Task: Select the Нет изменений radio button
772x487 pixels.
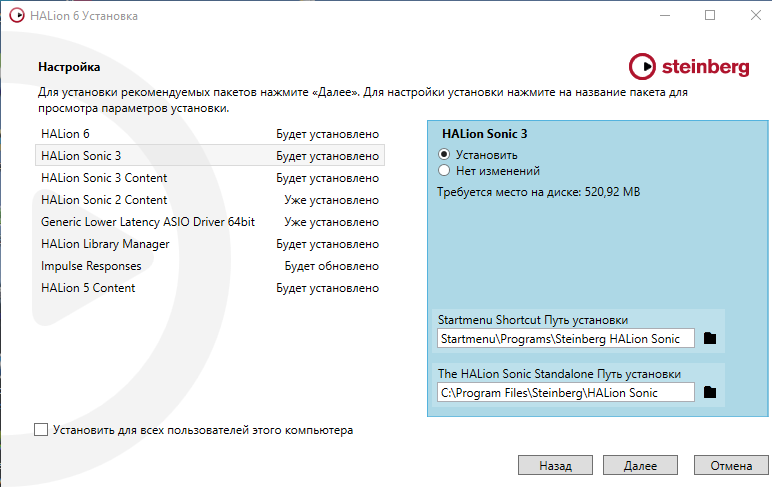Action: (x=445, y=171)
